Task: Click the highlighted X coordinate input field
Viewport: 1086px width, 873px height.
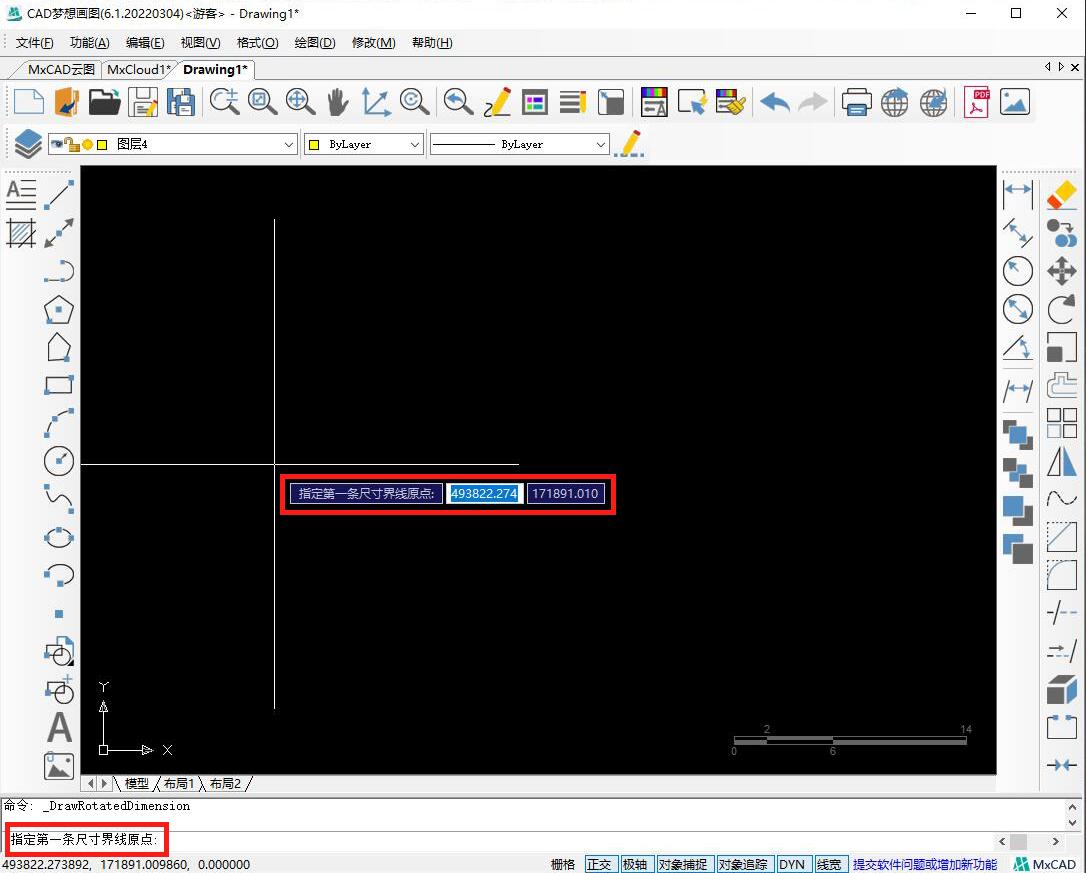Action: coord(485,494)
